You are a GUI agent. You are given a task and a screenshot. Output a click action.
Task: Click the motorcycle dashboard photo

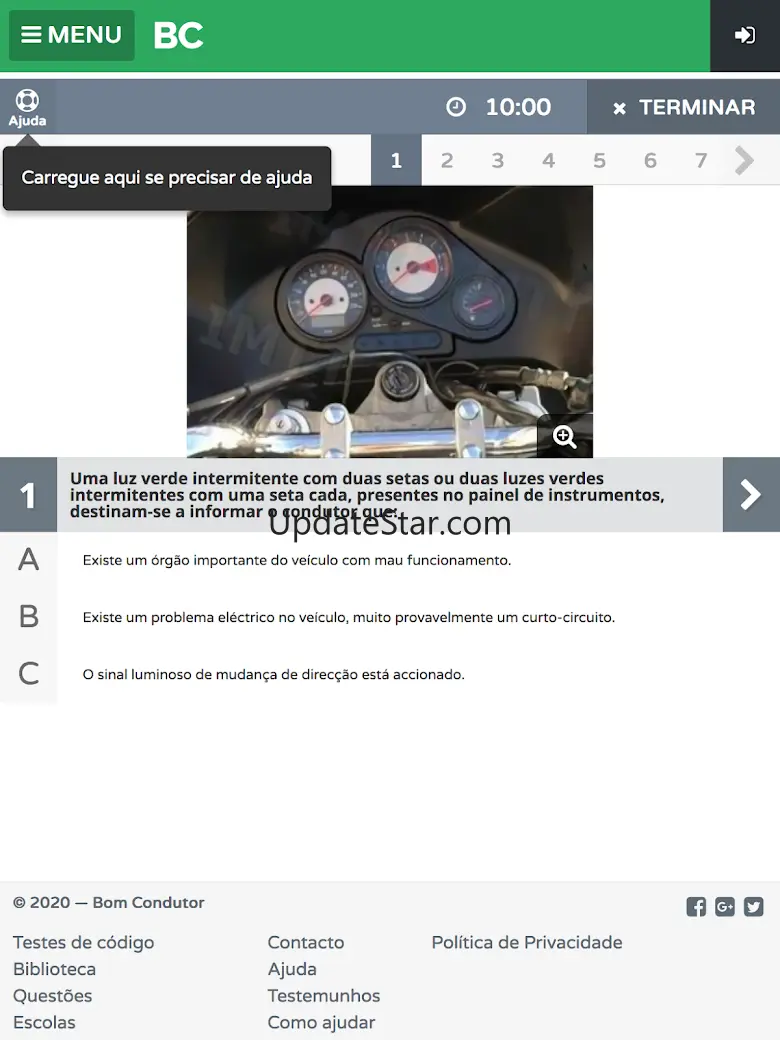390,322
